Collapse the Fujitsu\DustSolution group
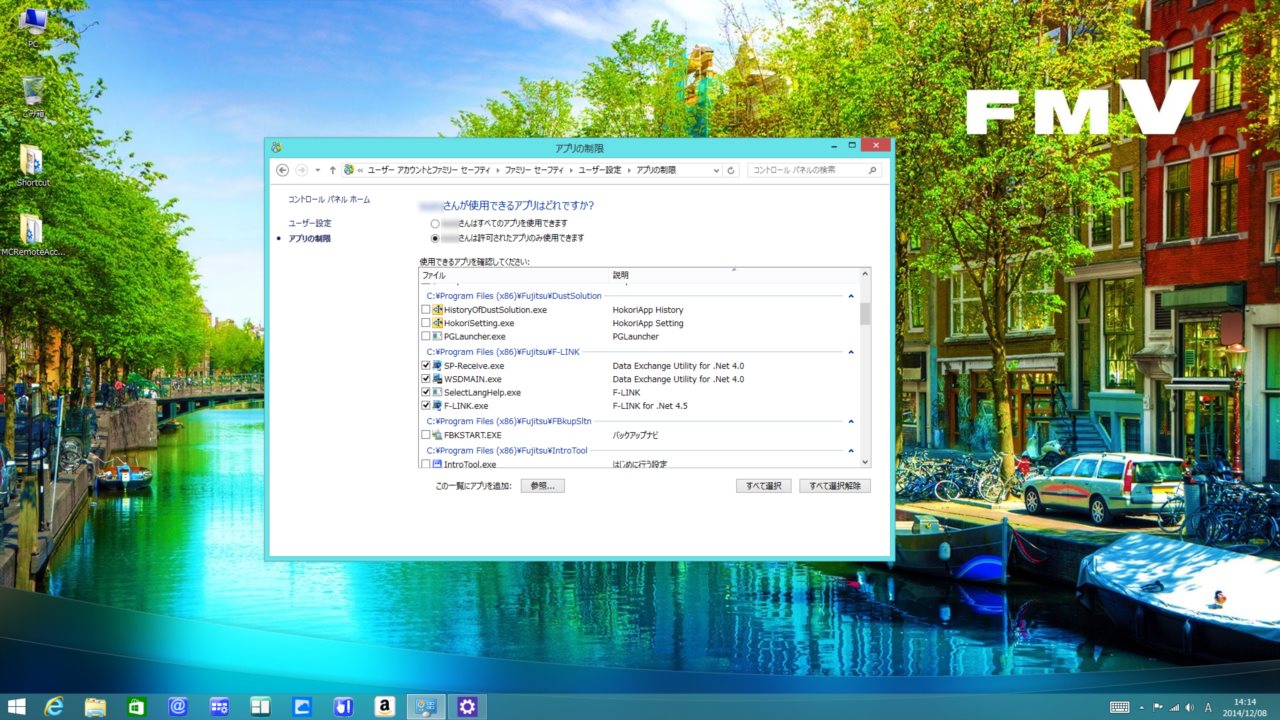 point(851,296)
